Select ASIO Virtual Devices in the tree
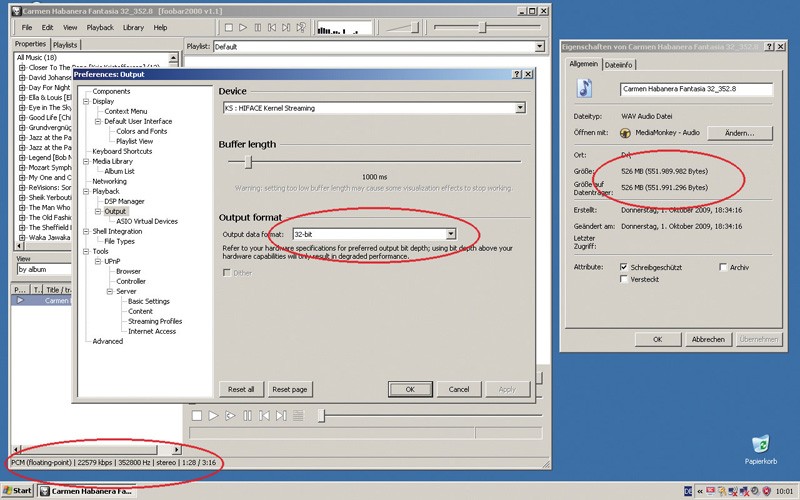This screenshot has width=800, height=500. 147,221
